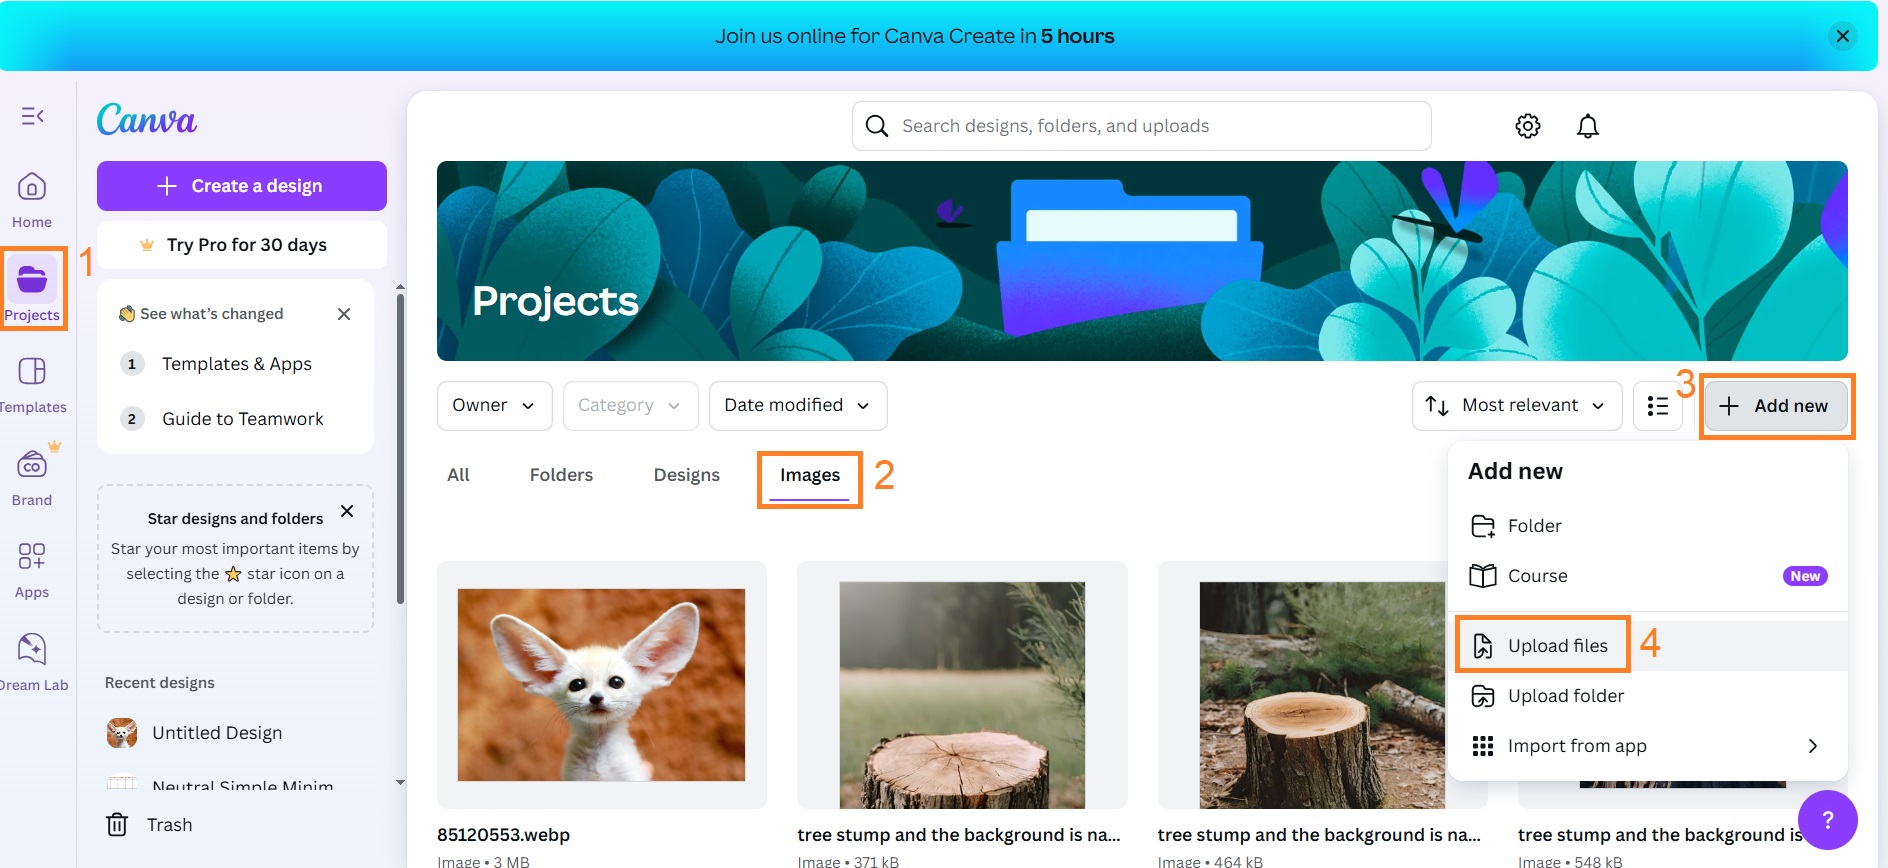The image size is (1888, 868).
Task: Click the sidebar scrollbar down arrow
Action: [x=400, y=783]
